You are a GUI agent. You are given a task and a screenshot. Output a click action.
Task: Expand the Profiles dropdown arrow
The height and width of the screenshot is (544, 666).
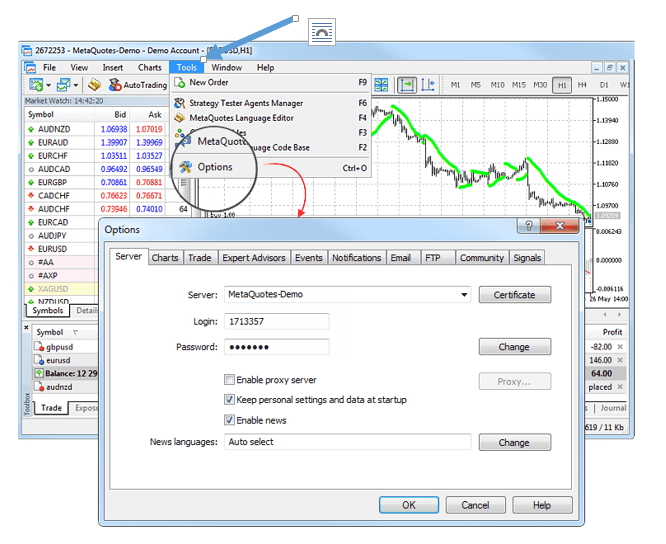76,85
